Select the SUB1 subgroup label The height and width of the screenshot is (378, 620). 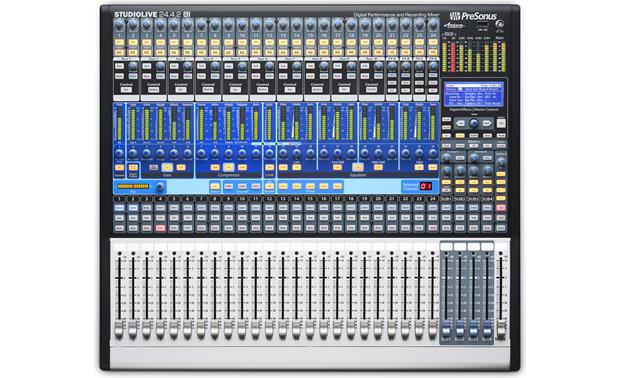pos(446,199)
